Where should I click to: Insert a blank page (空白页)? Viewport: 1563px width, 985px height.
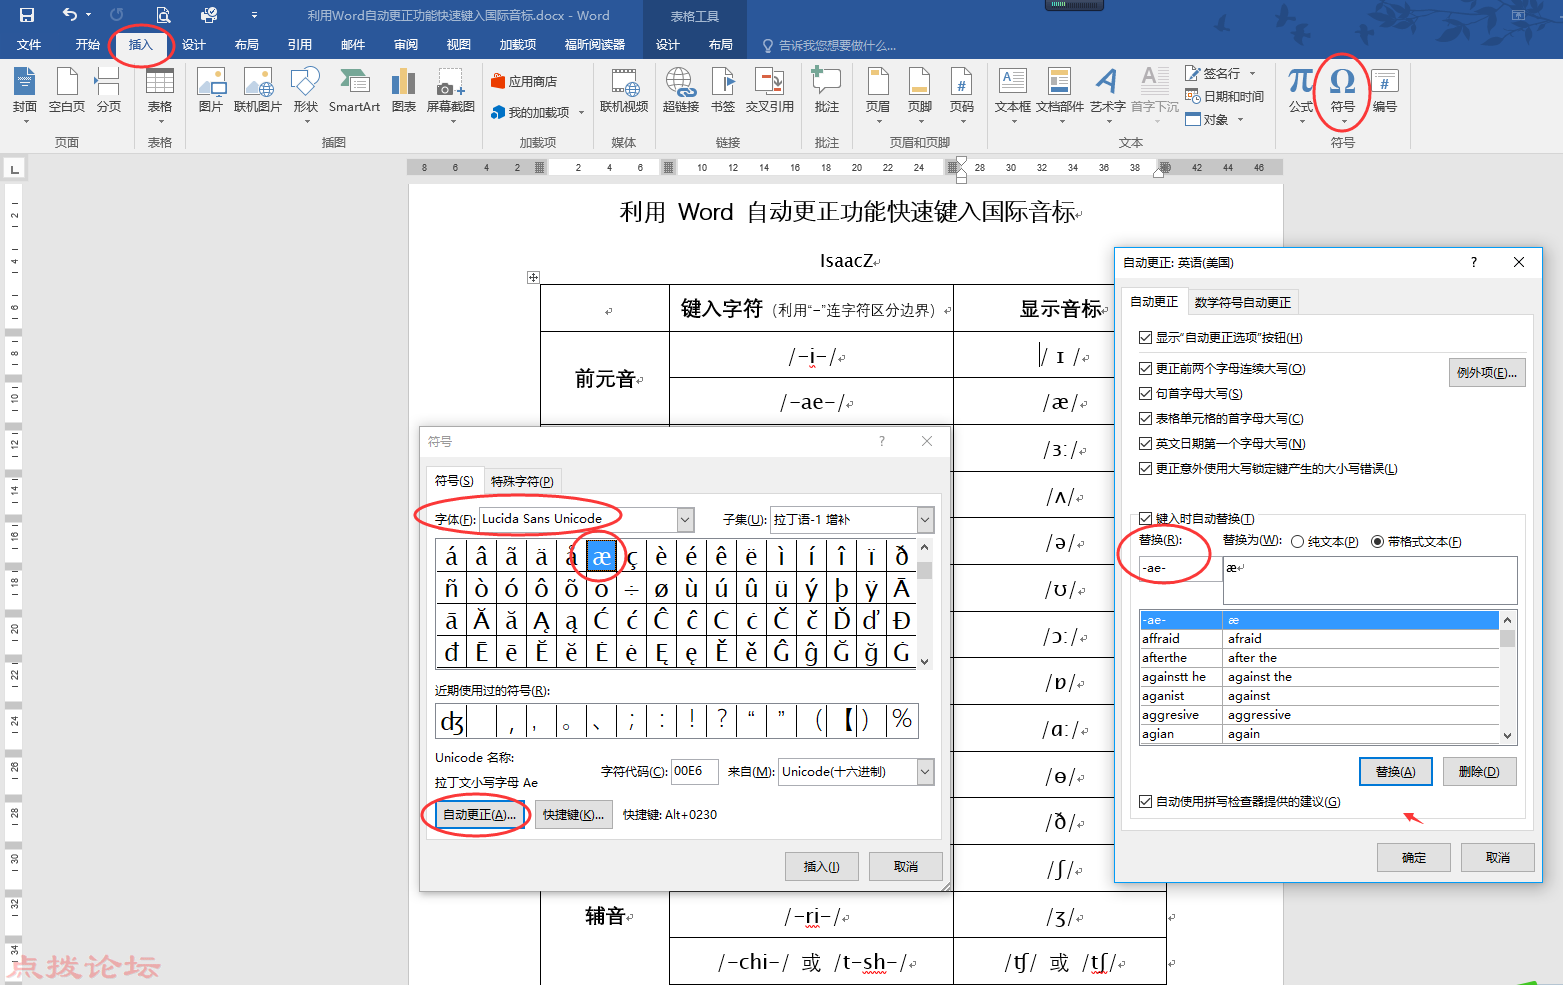point(67,90)
